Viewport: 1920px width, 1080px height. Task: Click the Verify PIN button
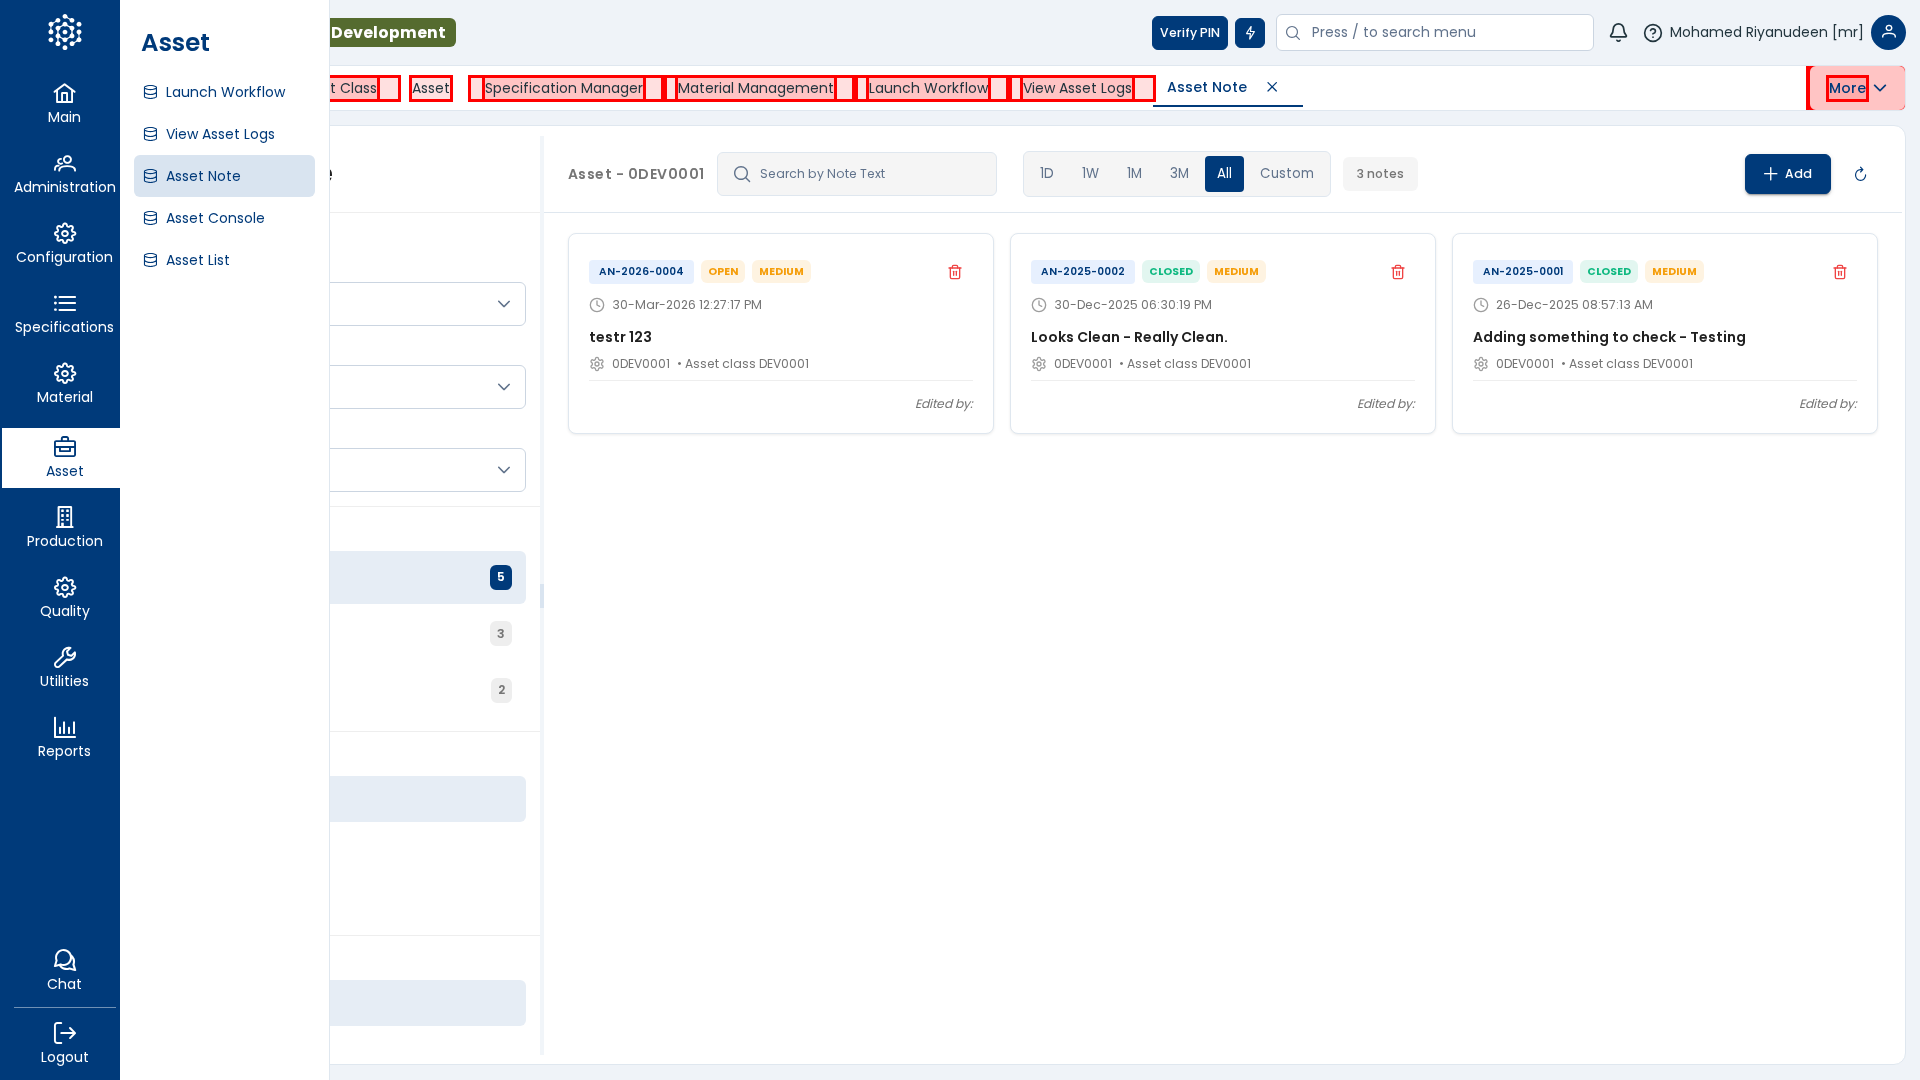[1189, 33]
